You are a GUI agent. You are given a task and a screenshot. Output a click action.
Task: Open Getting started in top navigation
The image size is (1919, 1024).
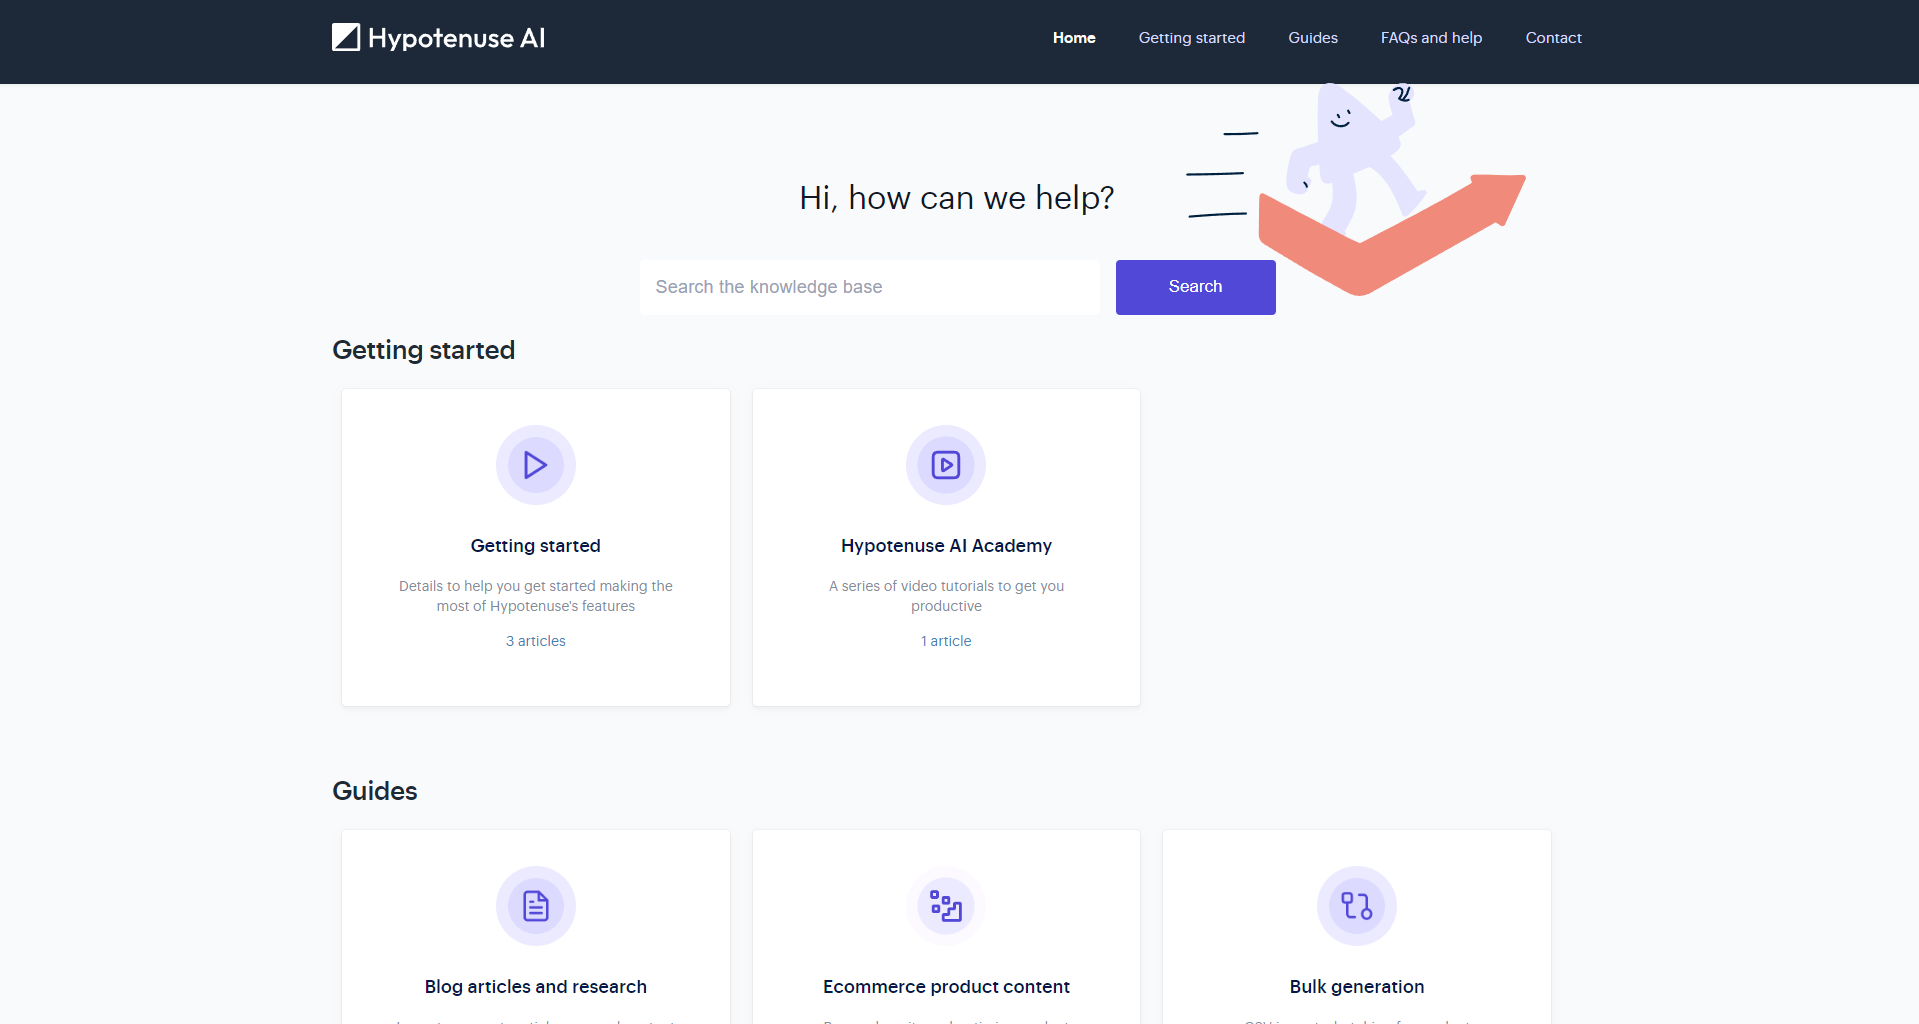coord(1191,38)
